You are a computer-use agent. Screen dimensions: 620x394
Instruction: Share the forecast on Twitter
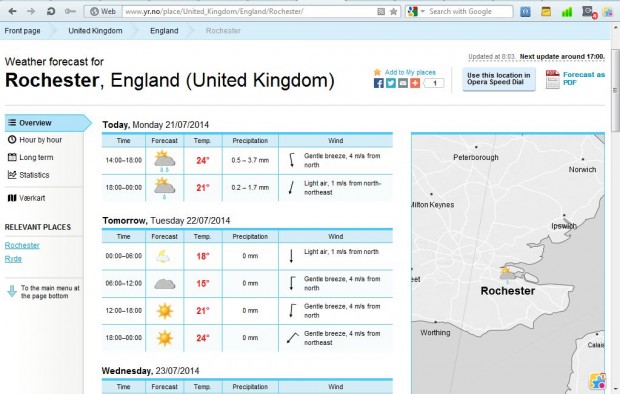391,83
